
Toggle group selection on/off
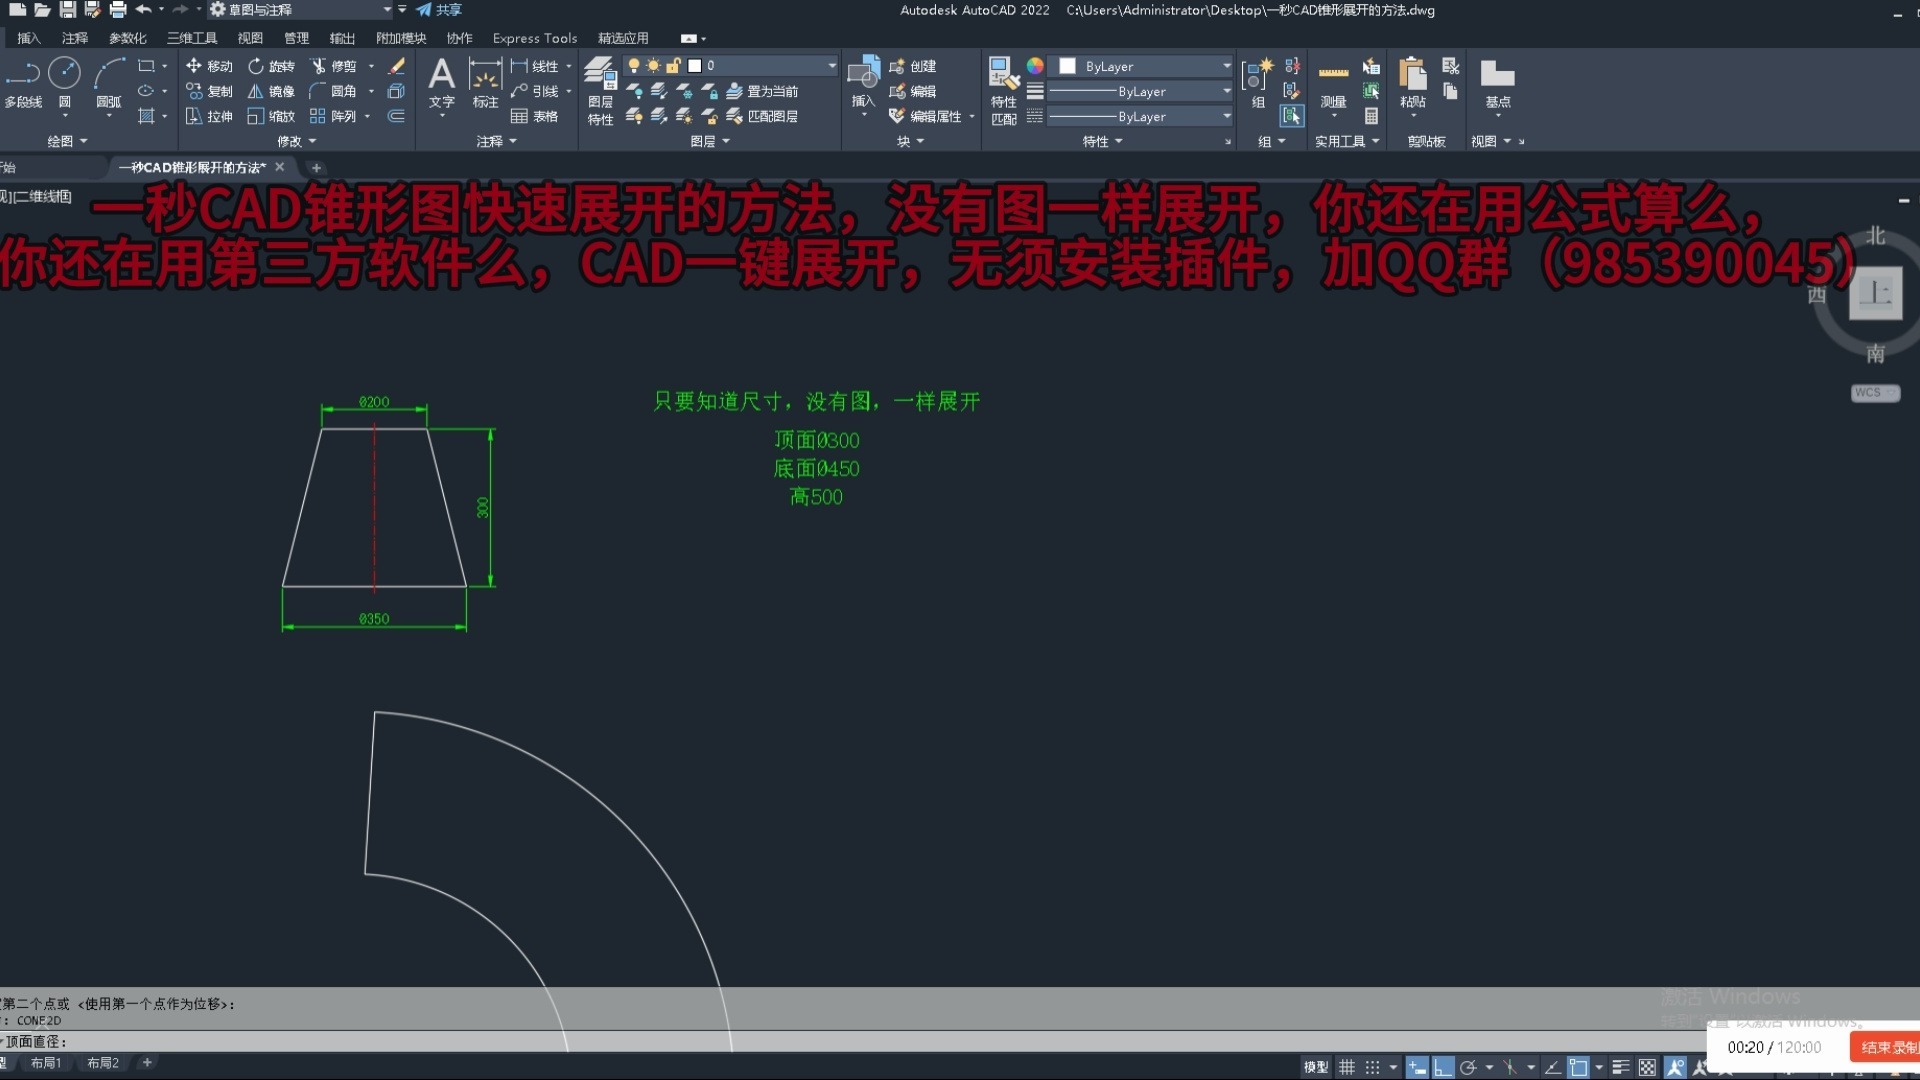pyautogui.click(x=1292, y=116)
